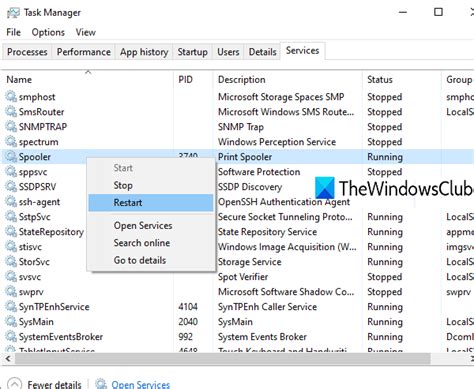Viewport: 474px width, 389px height.
Task: Click the gear icon beside ssh-agent
Action: [11, 202]
